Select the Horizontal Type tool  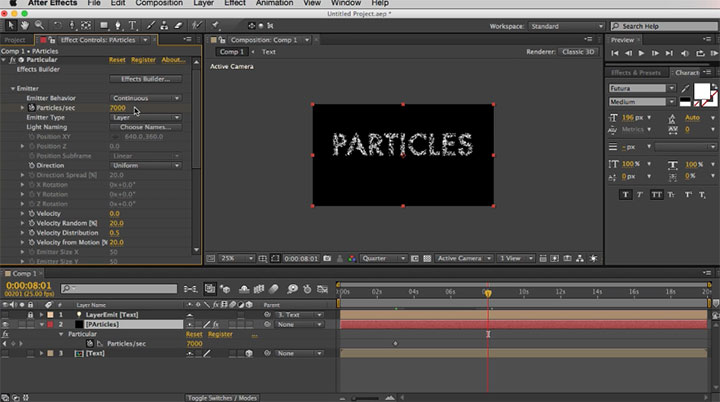[x=133, y=26]
